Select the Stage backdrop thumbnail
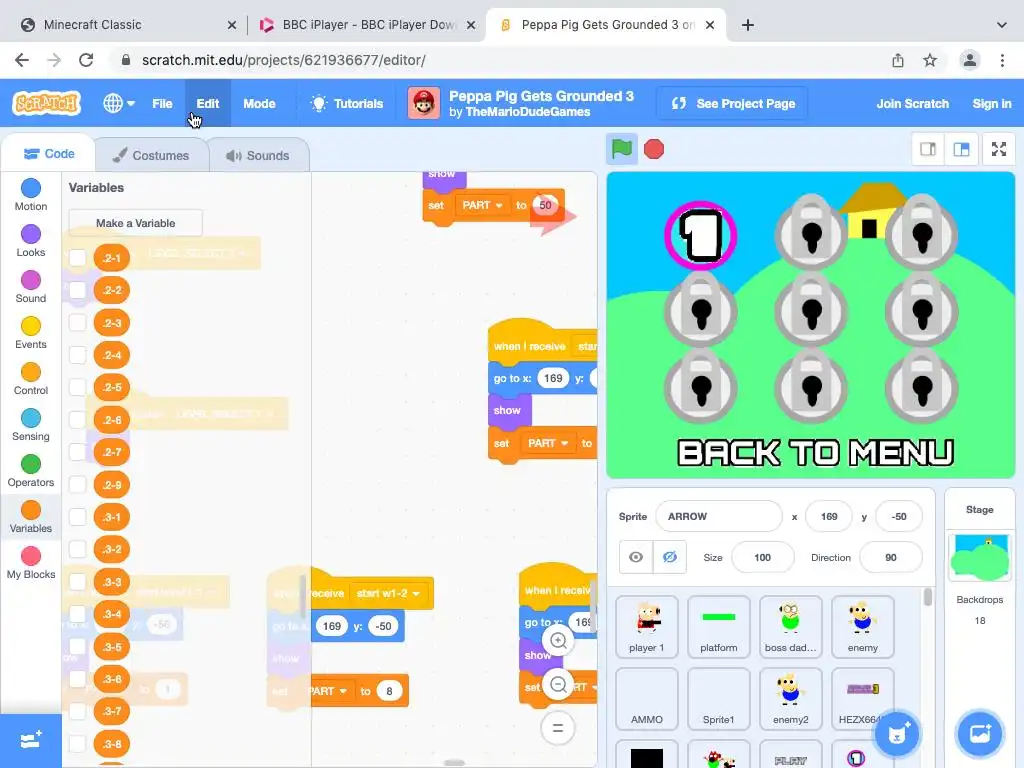 pyautogui.click(x=980, y=557)
